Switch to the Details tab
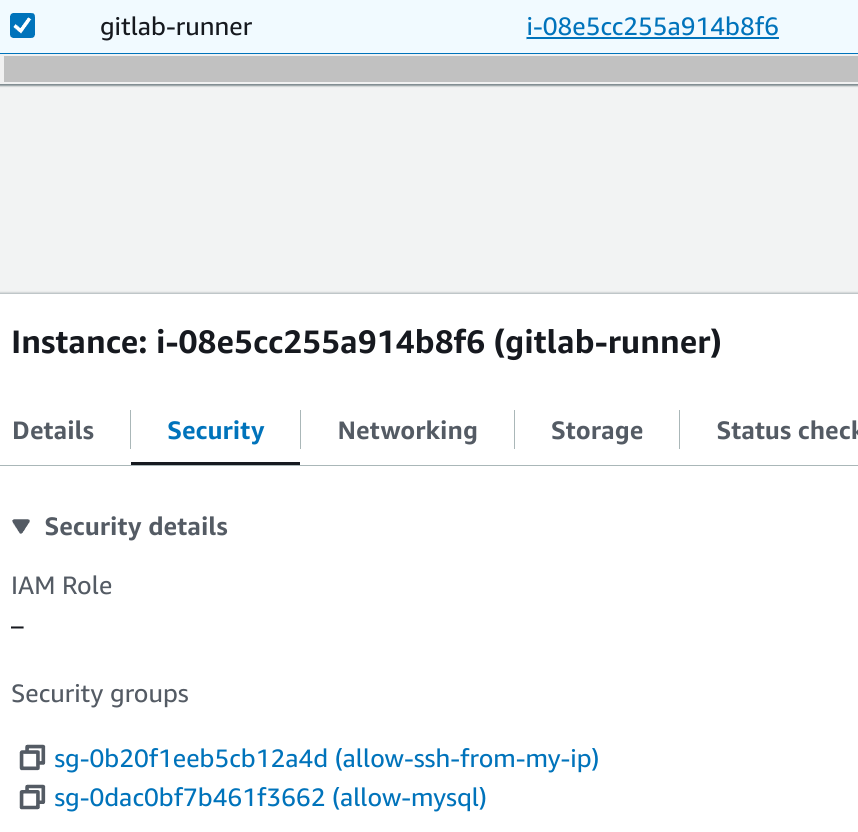Viewport: 858px width, 832px height. coord(53,431)
